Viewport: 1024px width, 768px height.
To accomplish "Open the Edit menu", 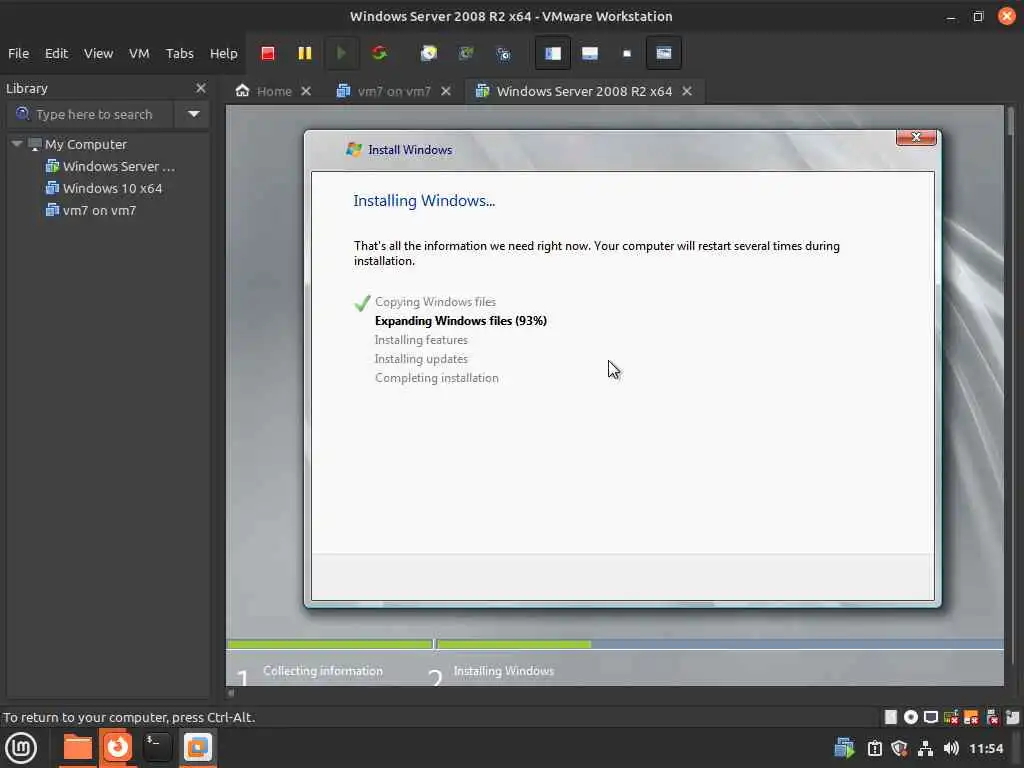I will (56, 54).
